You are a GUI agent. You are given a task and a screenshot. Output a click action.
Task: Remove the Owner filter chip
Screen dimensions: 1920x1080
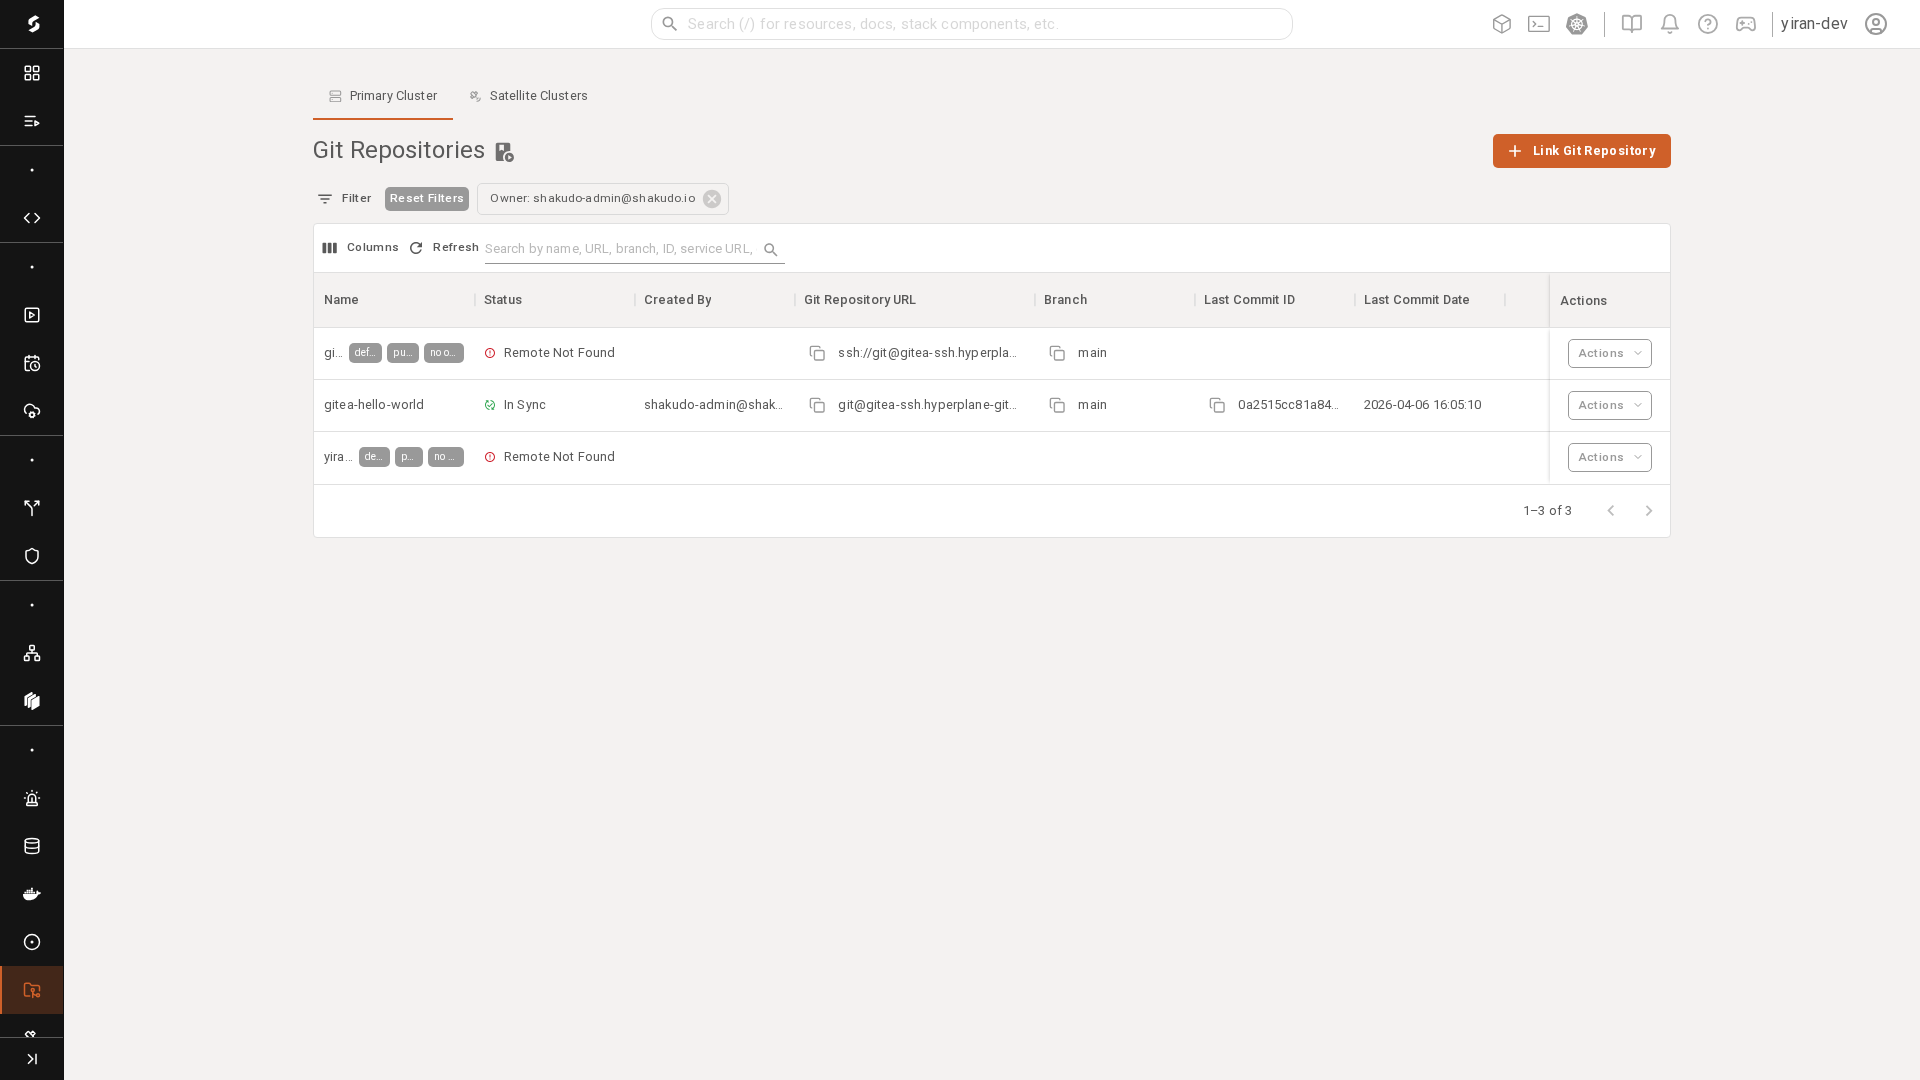[x=712, y=199]
